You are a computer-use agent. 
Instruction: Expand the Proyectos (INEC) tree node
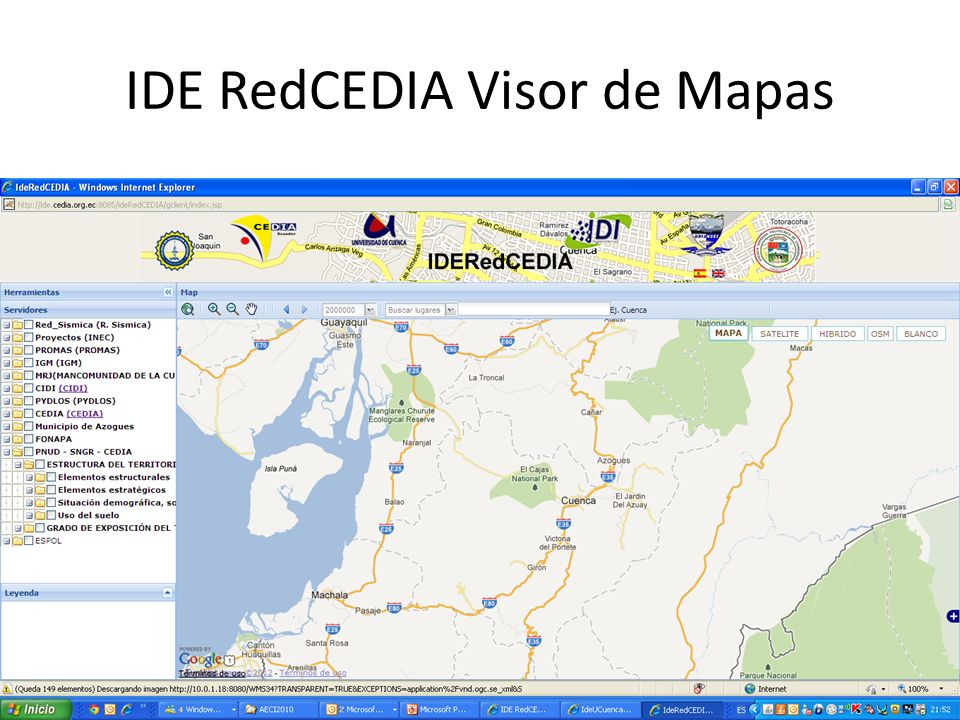click(x=7, y=337)
